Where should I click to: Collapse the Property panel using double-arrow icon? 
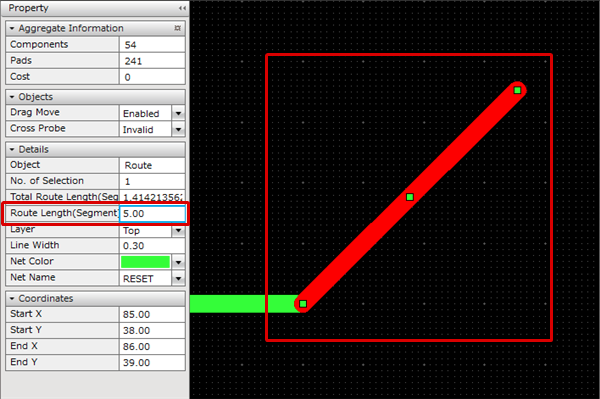click(182, 8)
